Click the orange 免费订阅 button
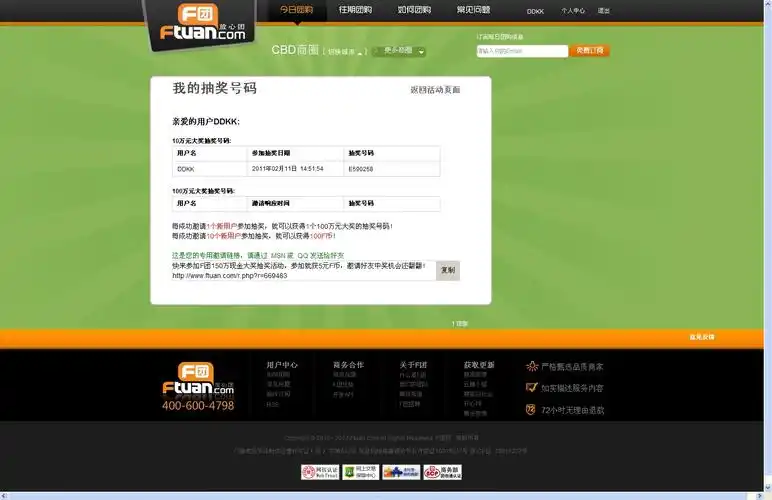Screen dimensions: 772x500 pyautogui.click(x=590, y=50)
